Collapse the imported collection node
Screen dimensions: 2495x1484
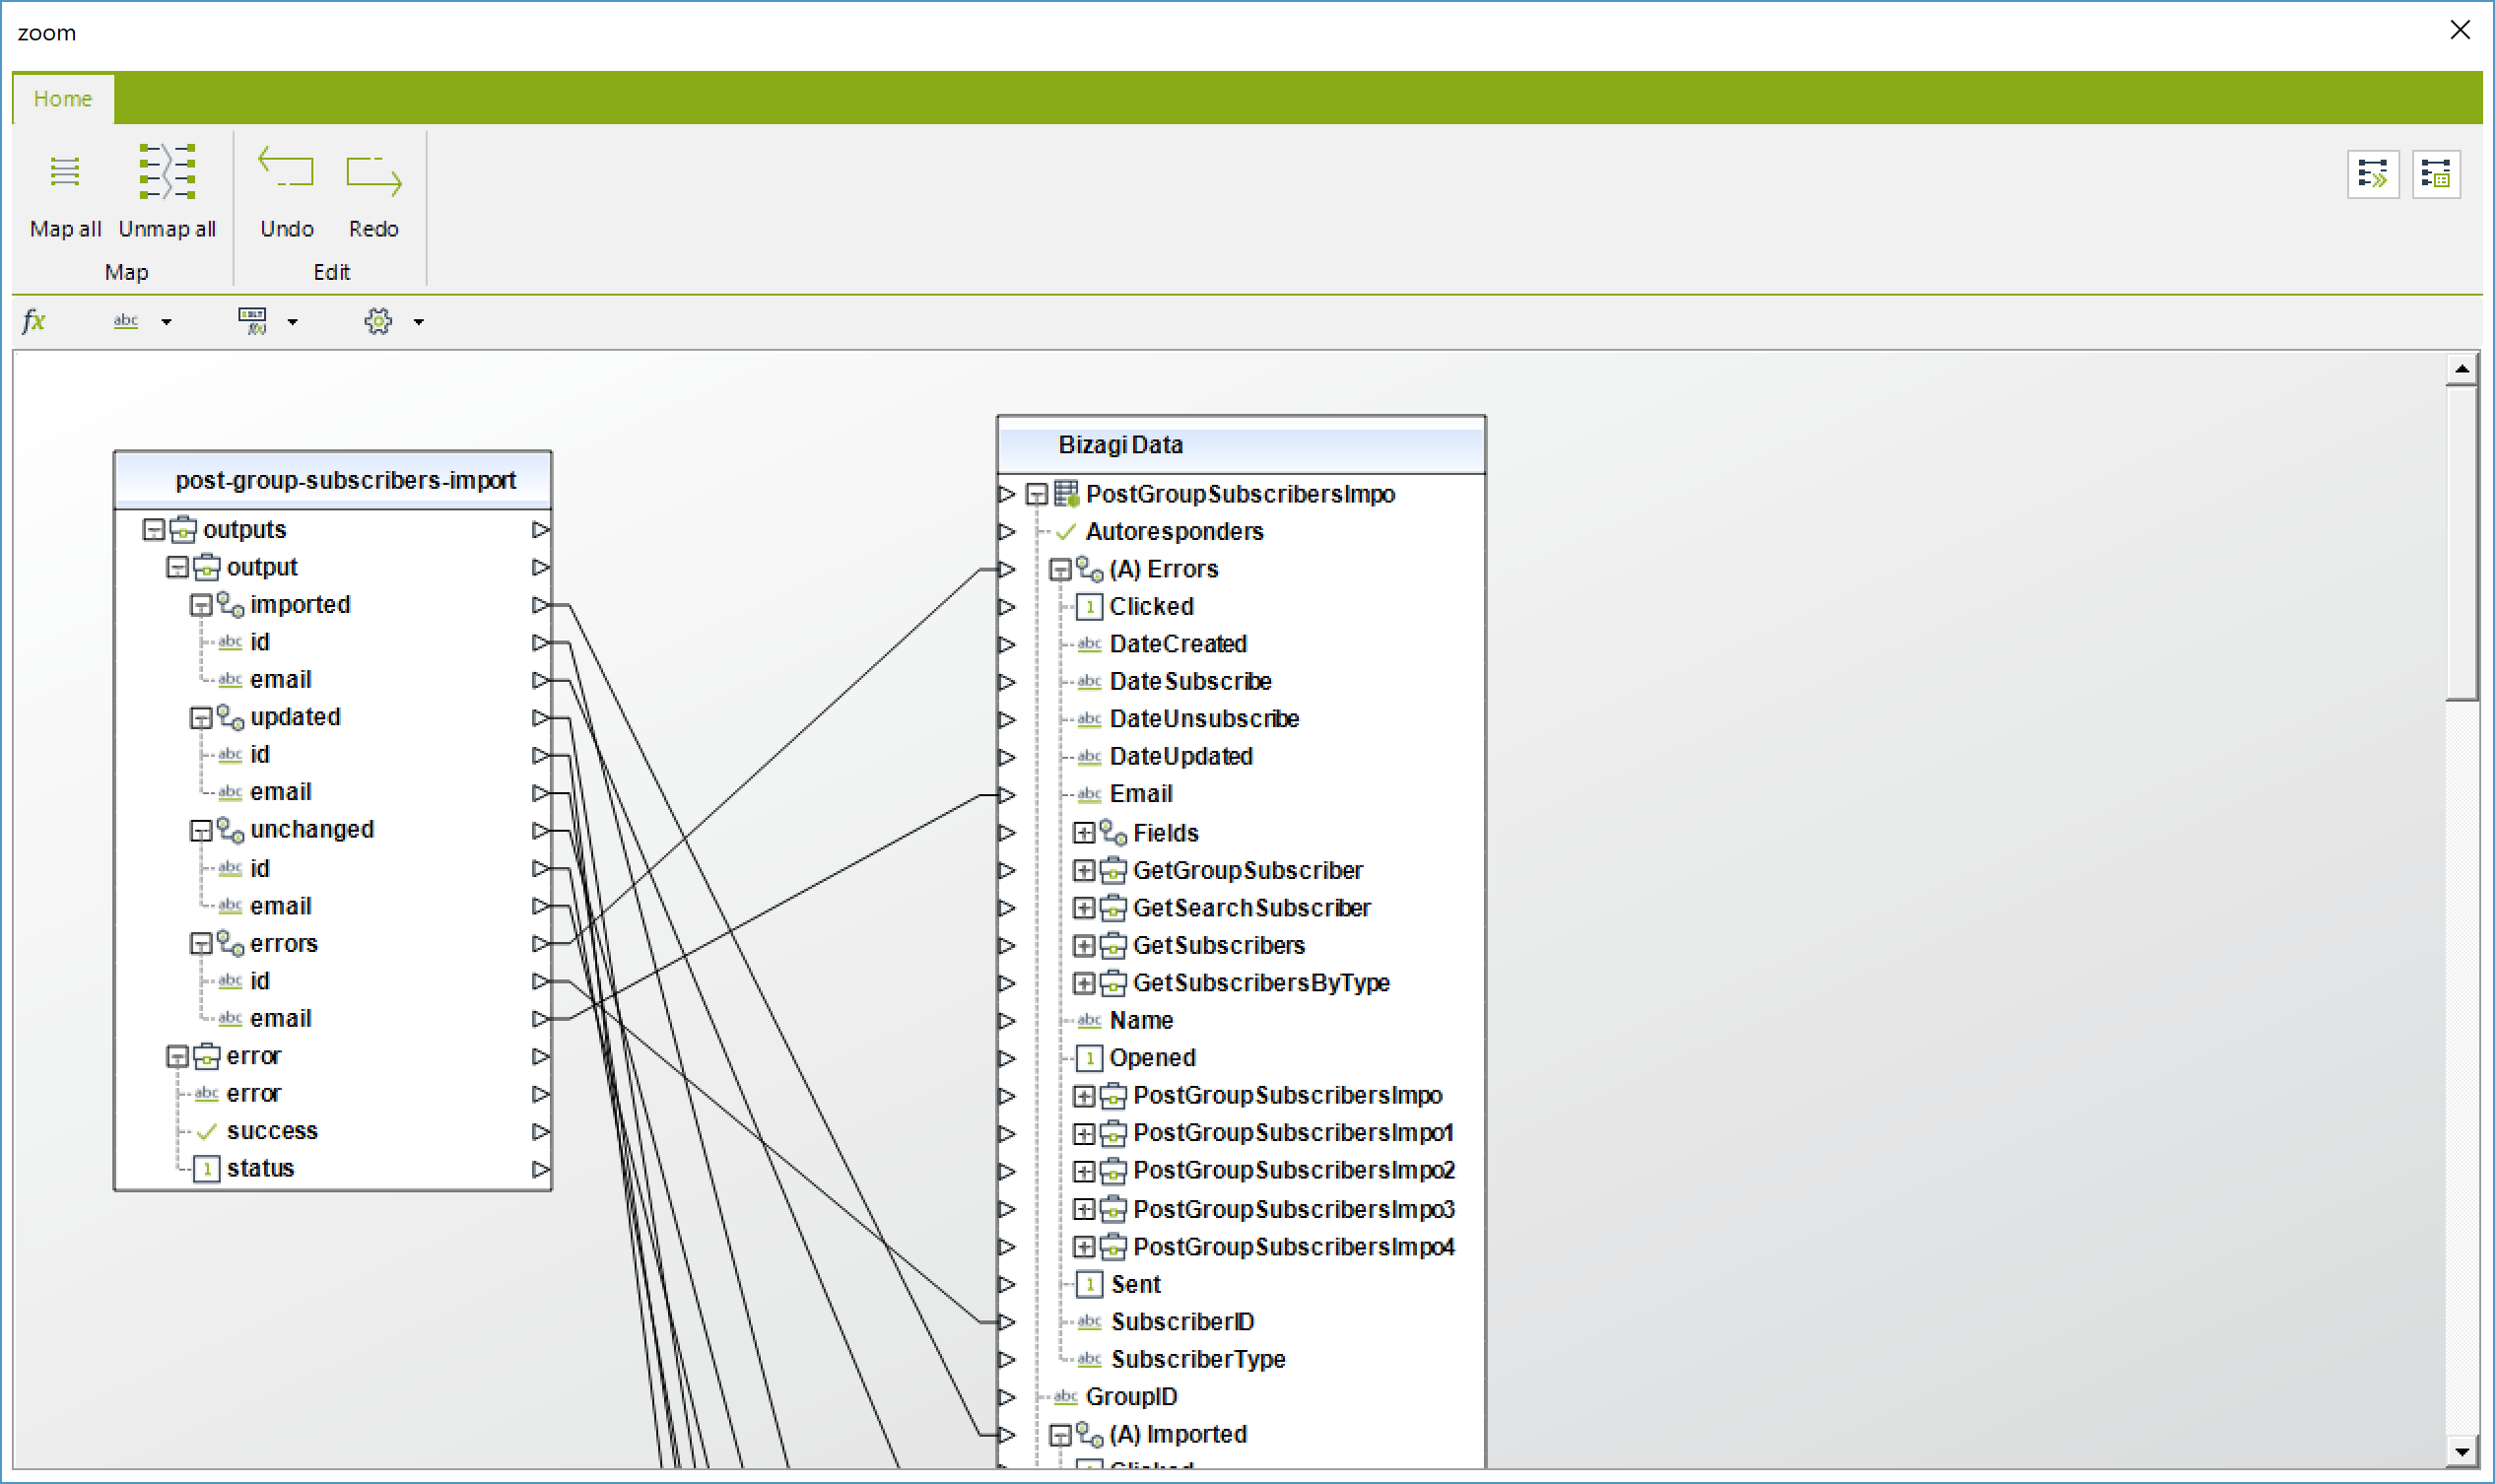201,605
